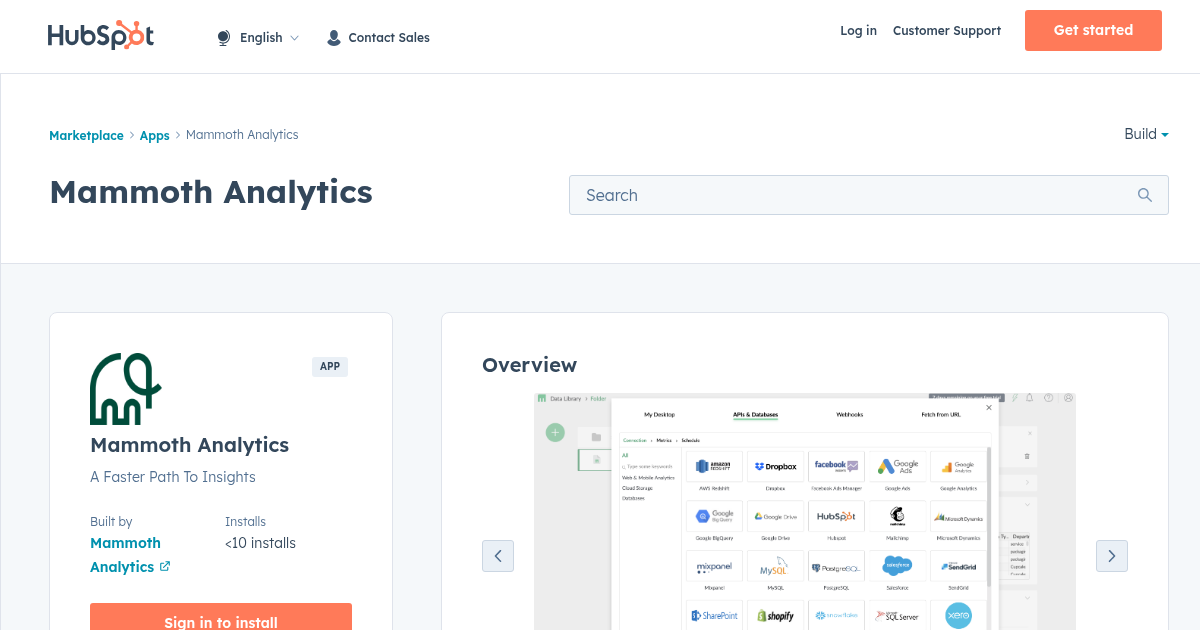The width and height of the screenshot is (1200, 630).
Task: Select the APIs & Databases tab in the screenshot
Action: pos(755,414)
